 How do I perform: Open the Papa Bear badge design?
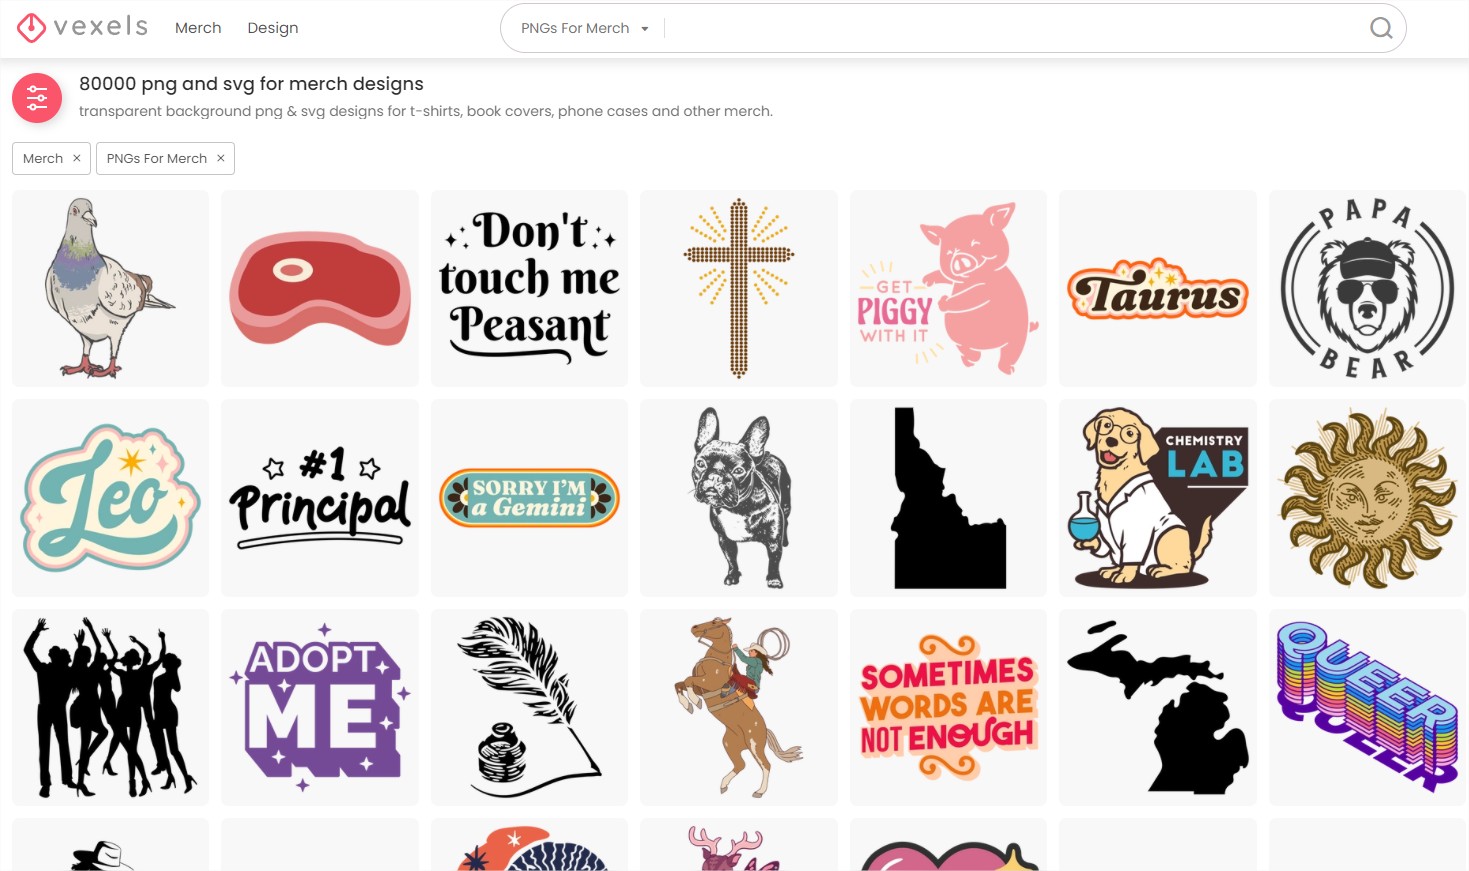[1367, 288]
